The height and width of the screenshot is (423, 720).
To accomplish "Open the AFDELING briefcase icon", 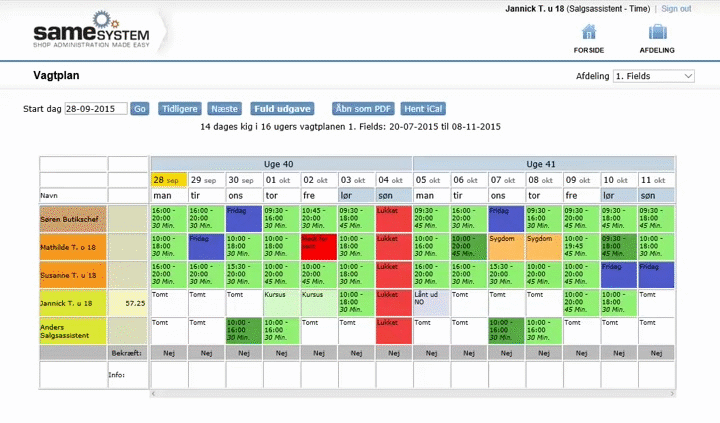I will [x=657, y=33].
